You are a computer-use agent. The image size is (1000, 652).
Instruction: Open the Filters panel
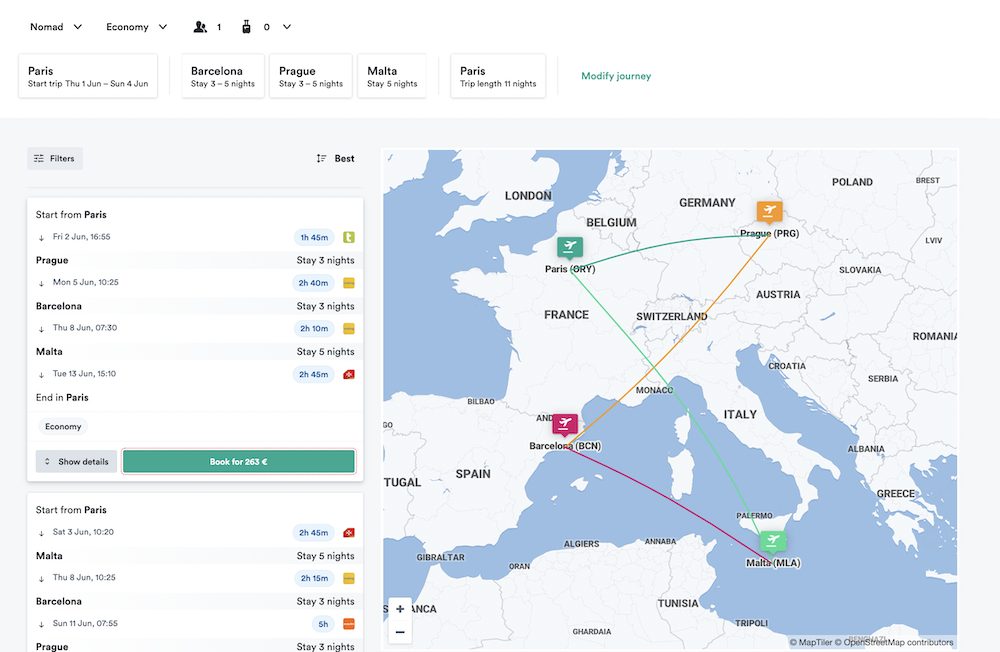click(x=55, y=158)
